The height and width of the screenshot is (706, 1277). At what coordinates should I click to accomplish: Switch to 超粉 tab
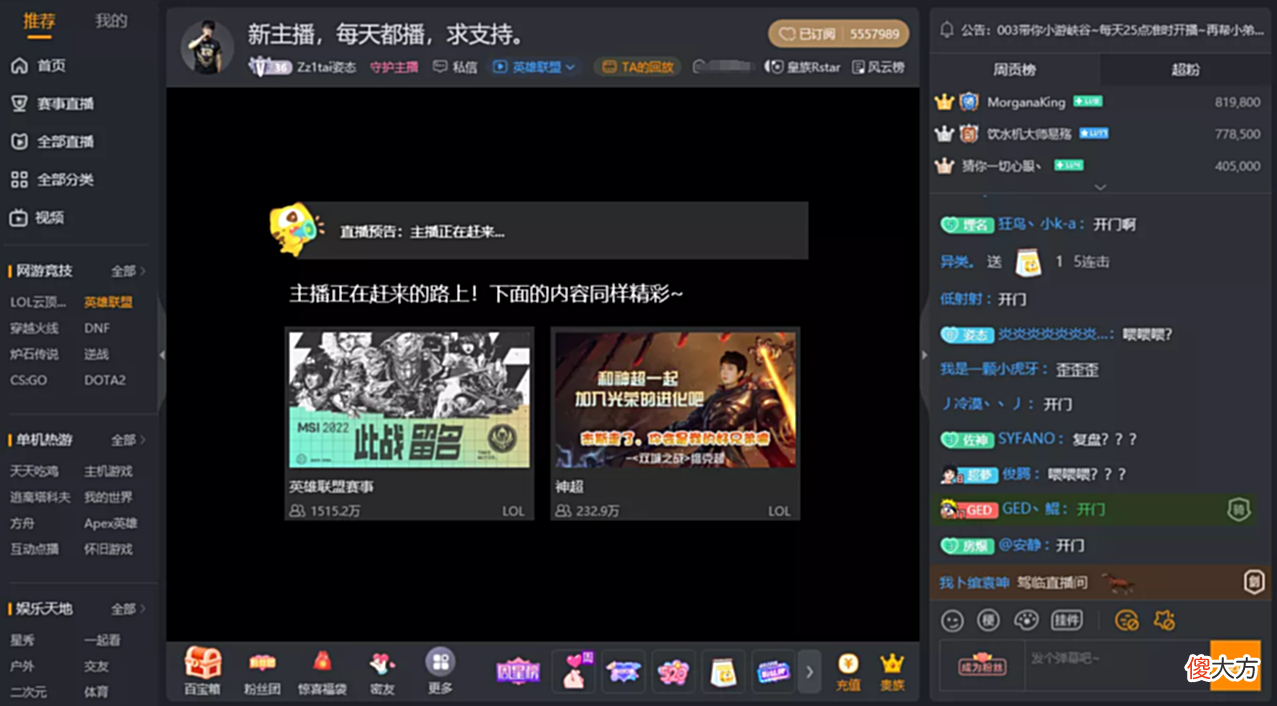click(1185, 70)
